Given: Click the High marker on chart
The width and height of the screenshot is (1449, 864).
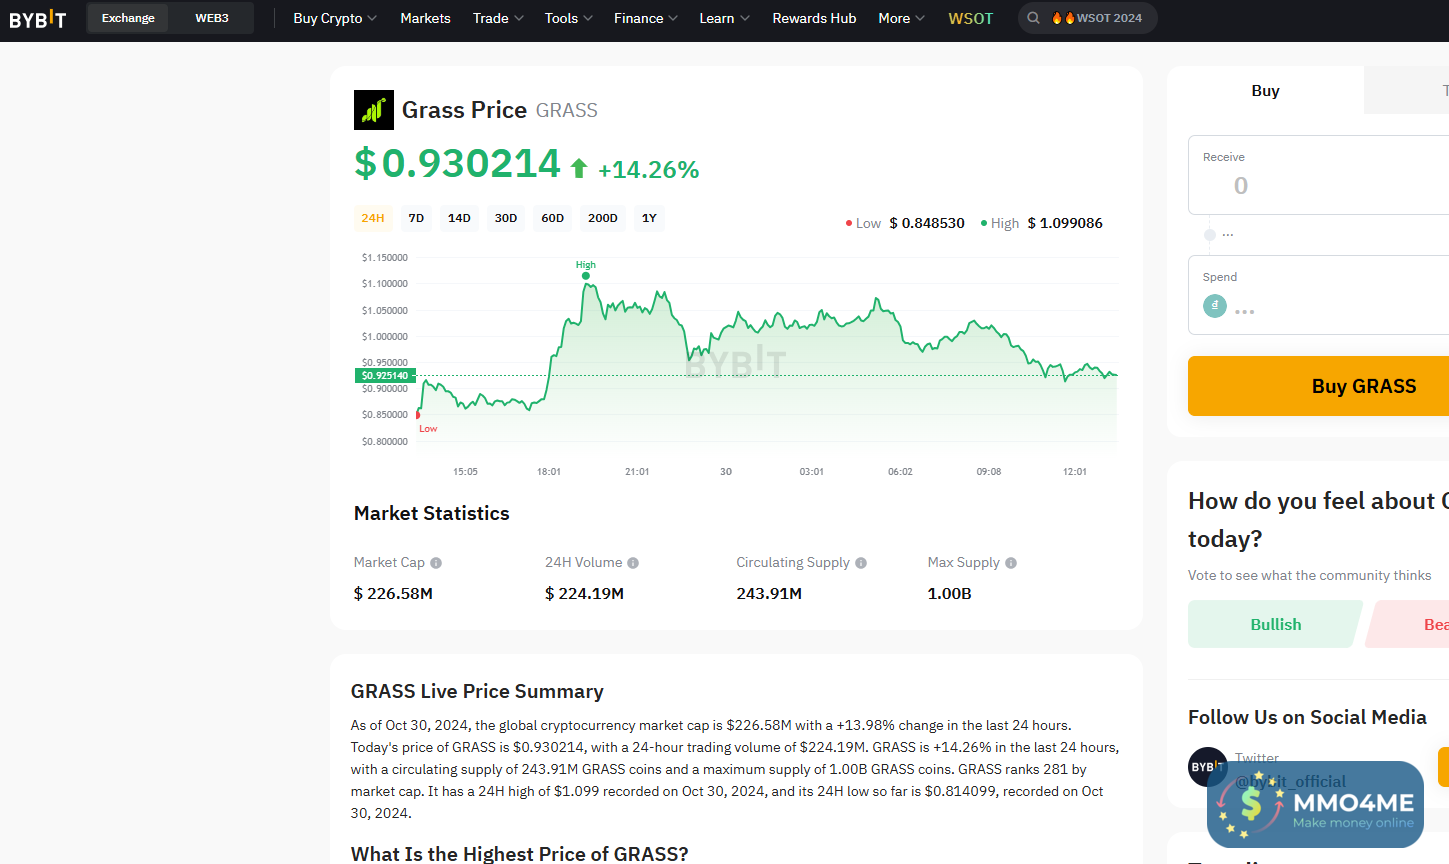Looking at the screenshot, I should [586, 276].
